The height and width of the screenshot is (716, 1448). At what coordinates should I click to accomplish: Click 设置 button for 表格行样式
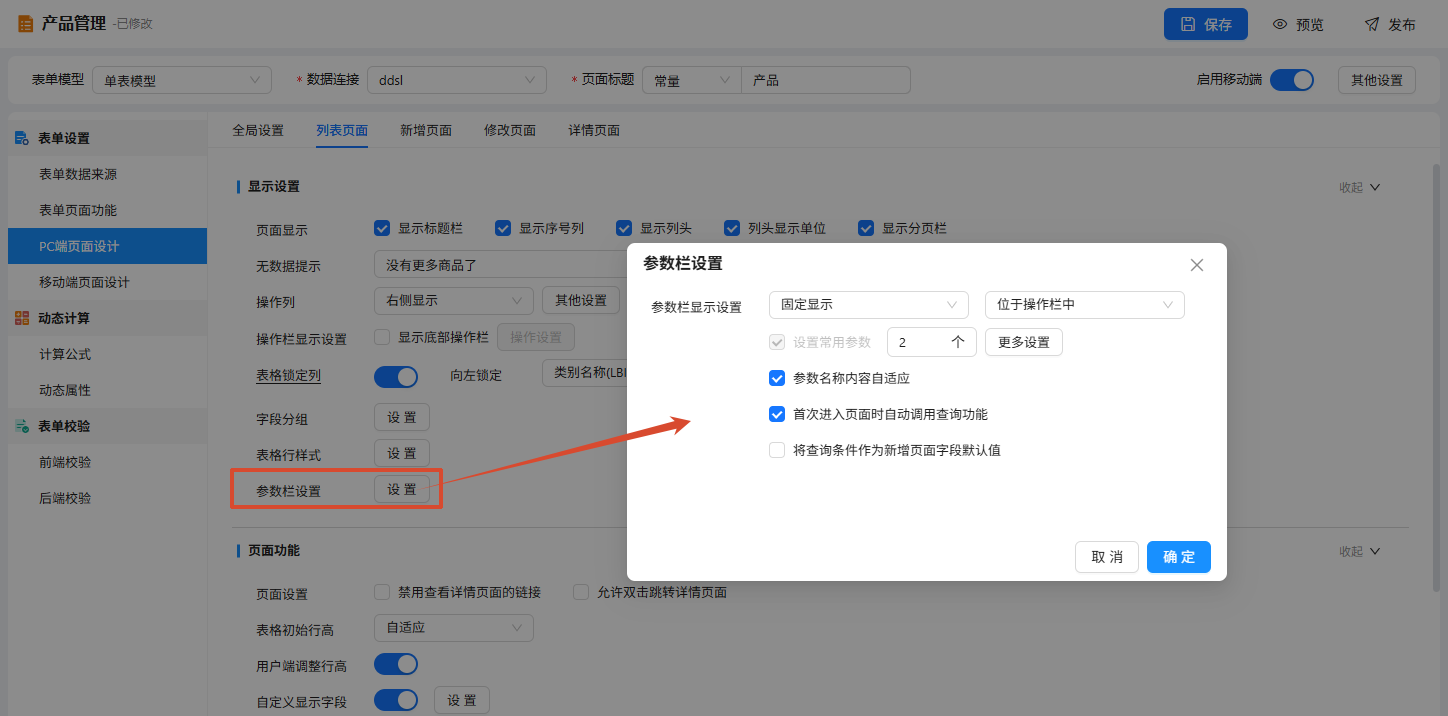click(x=402, y=454)
